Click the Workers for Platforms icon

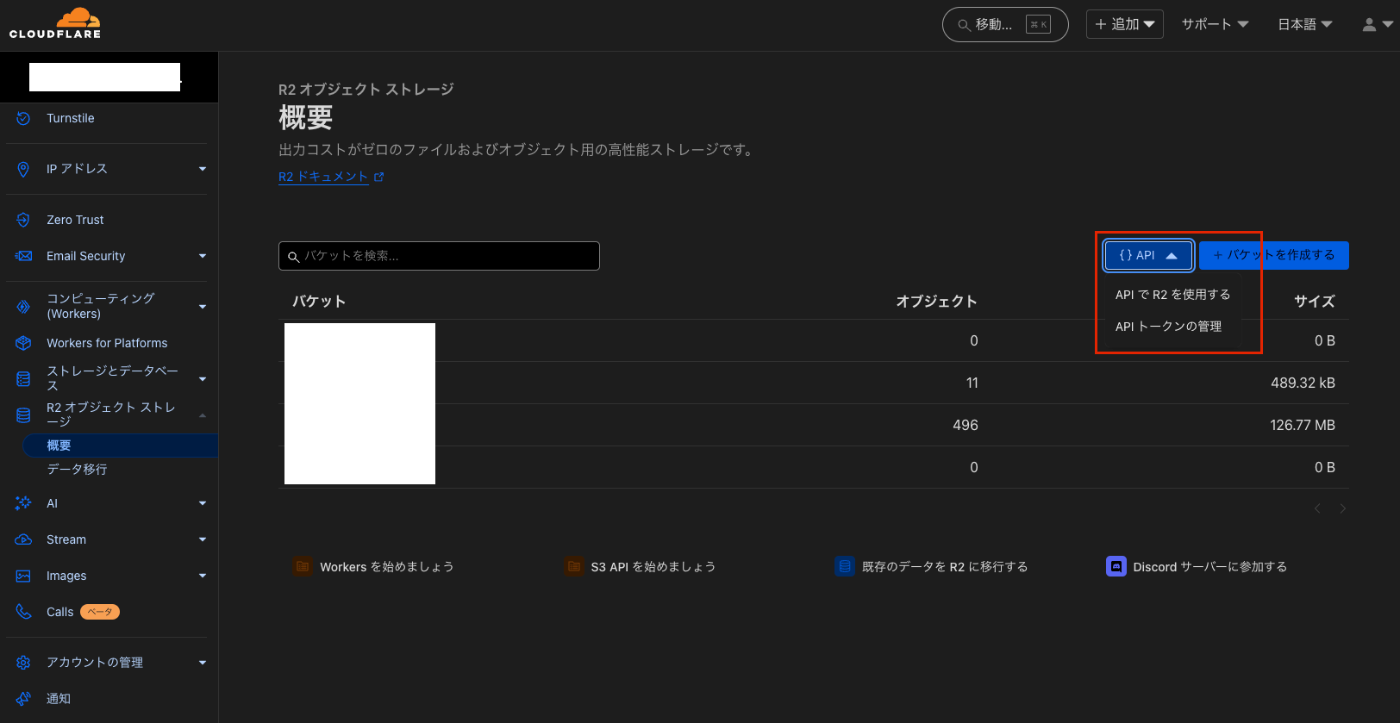click(x=21, y=342)
